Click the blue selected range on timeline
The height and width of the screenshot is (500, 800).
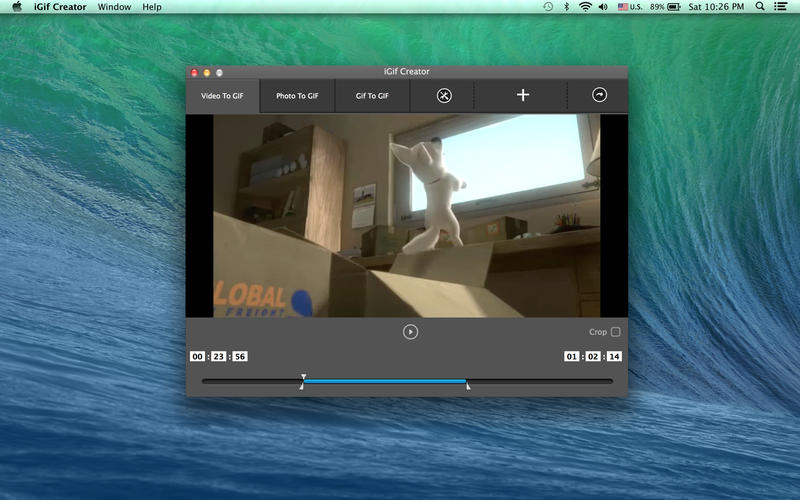[385, 381]
